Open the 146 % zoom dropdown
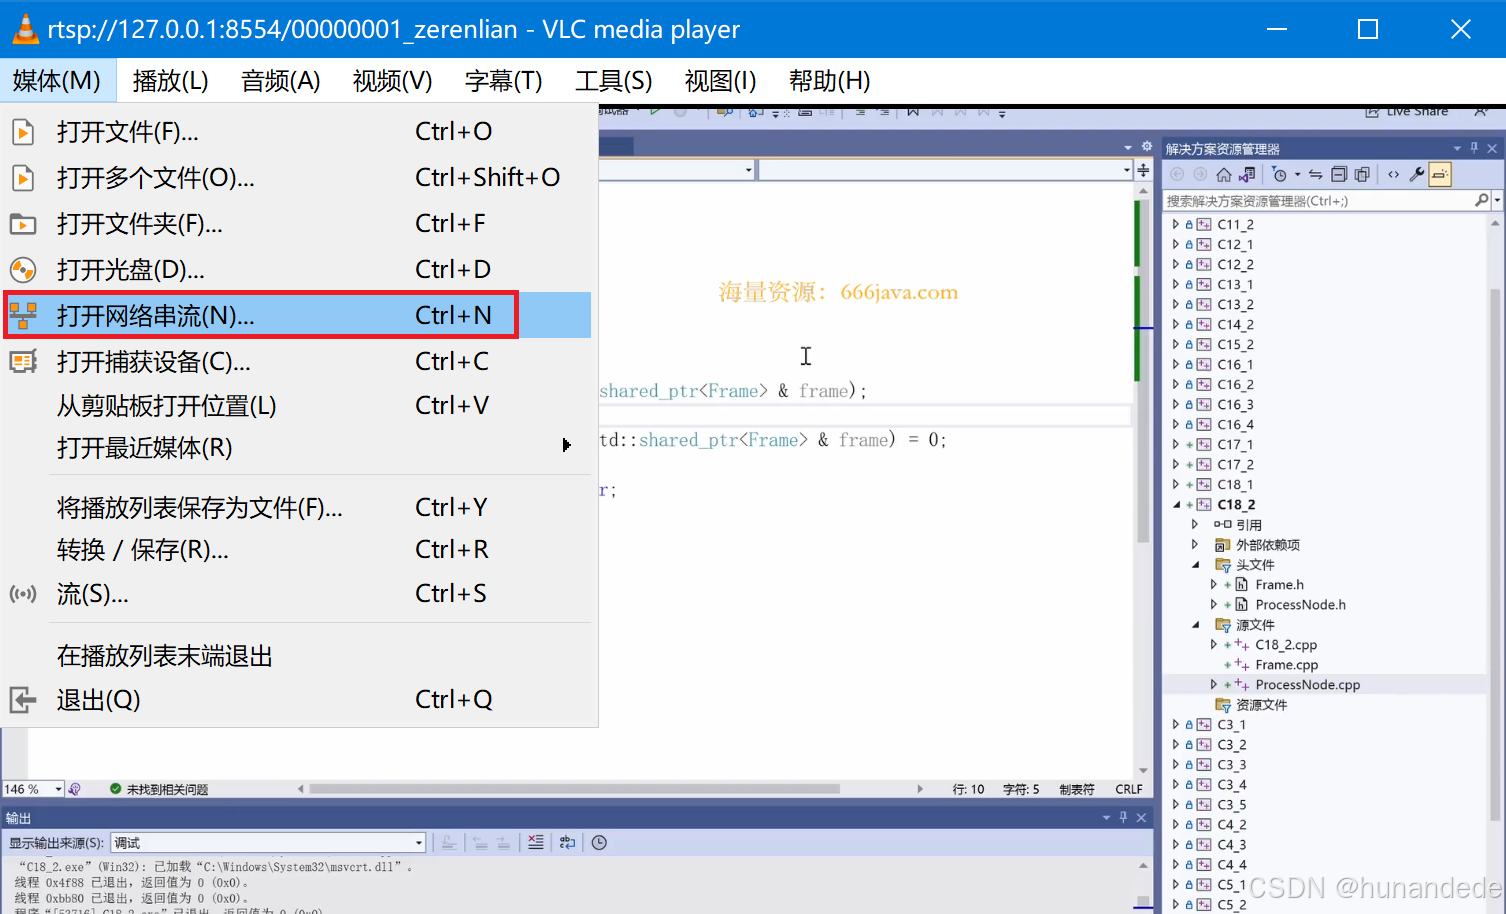Viewport: 1506px width, 914px height. 58,789
